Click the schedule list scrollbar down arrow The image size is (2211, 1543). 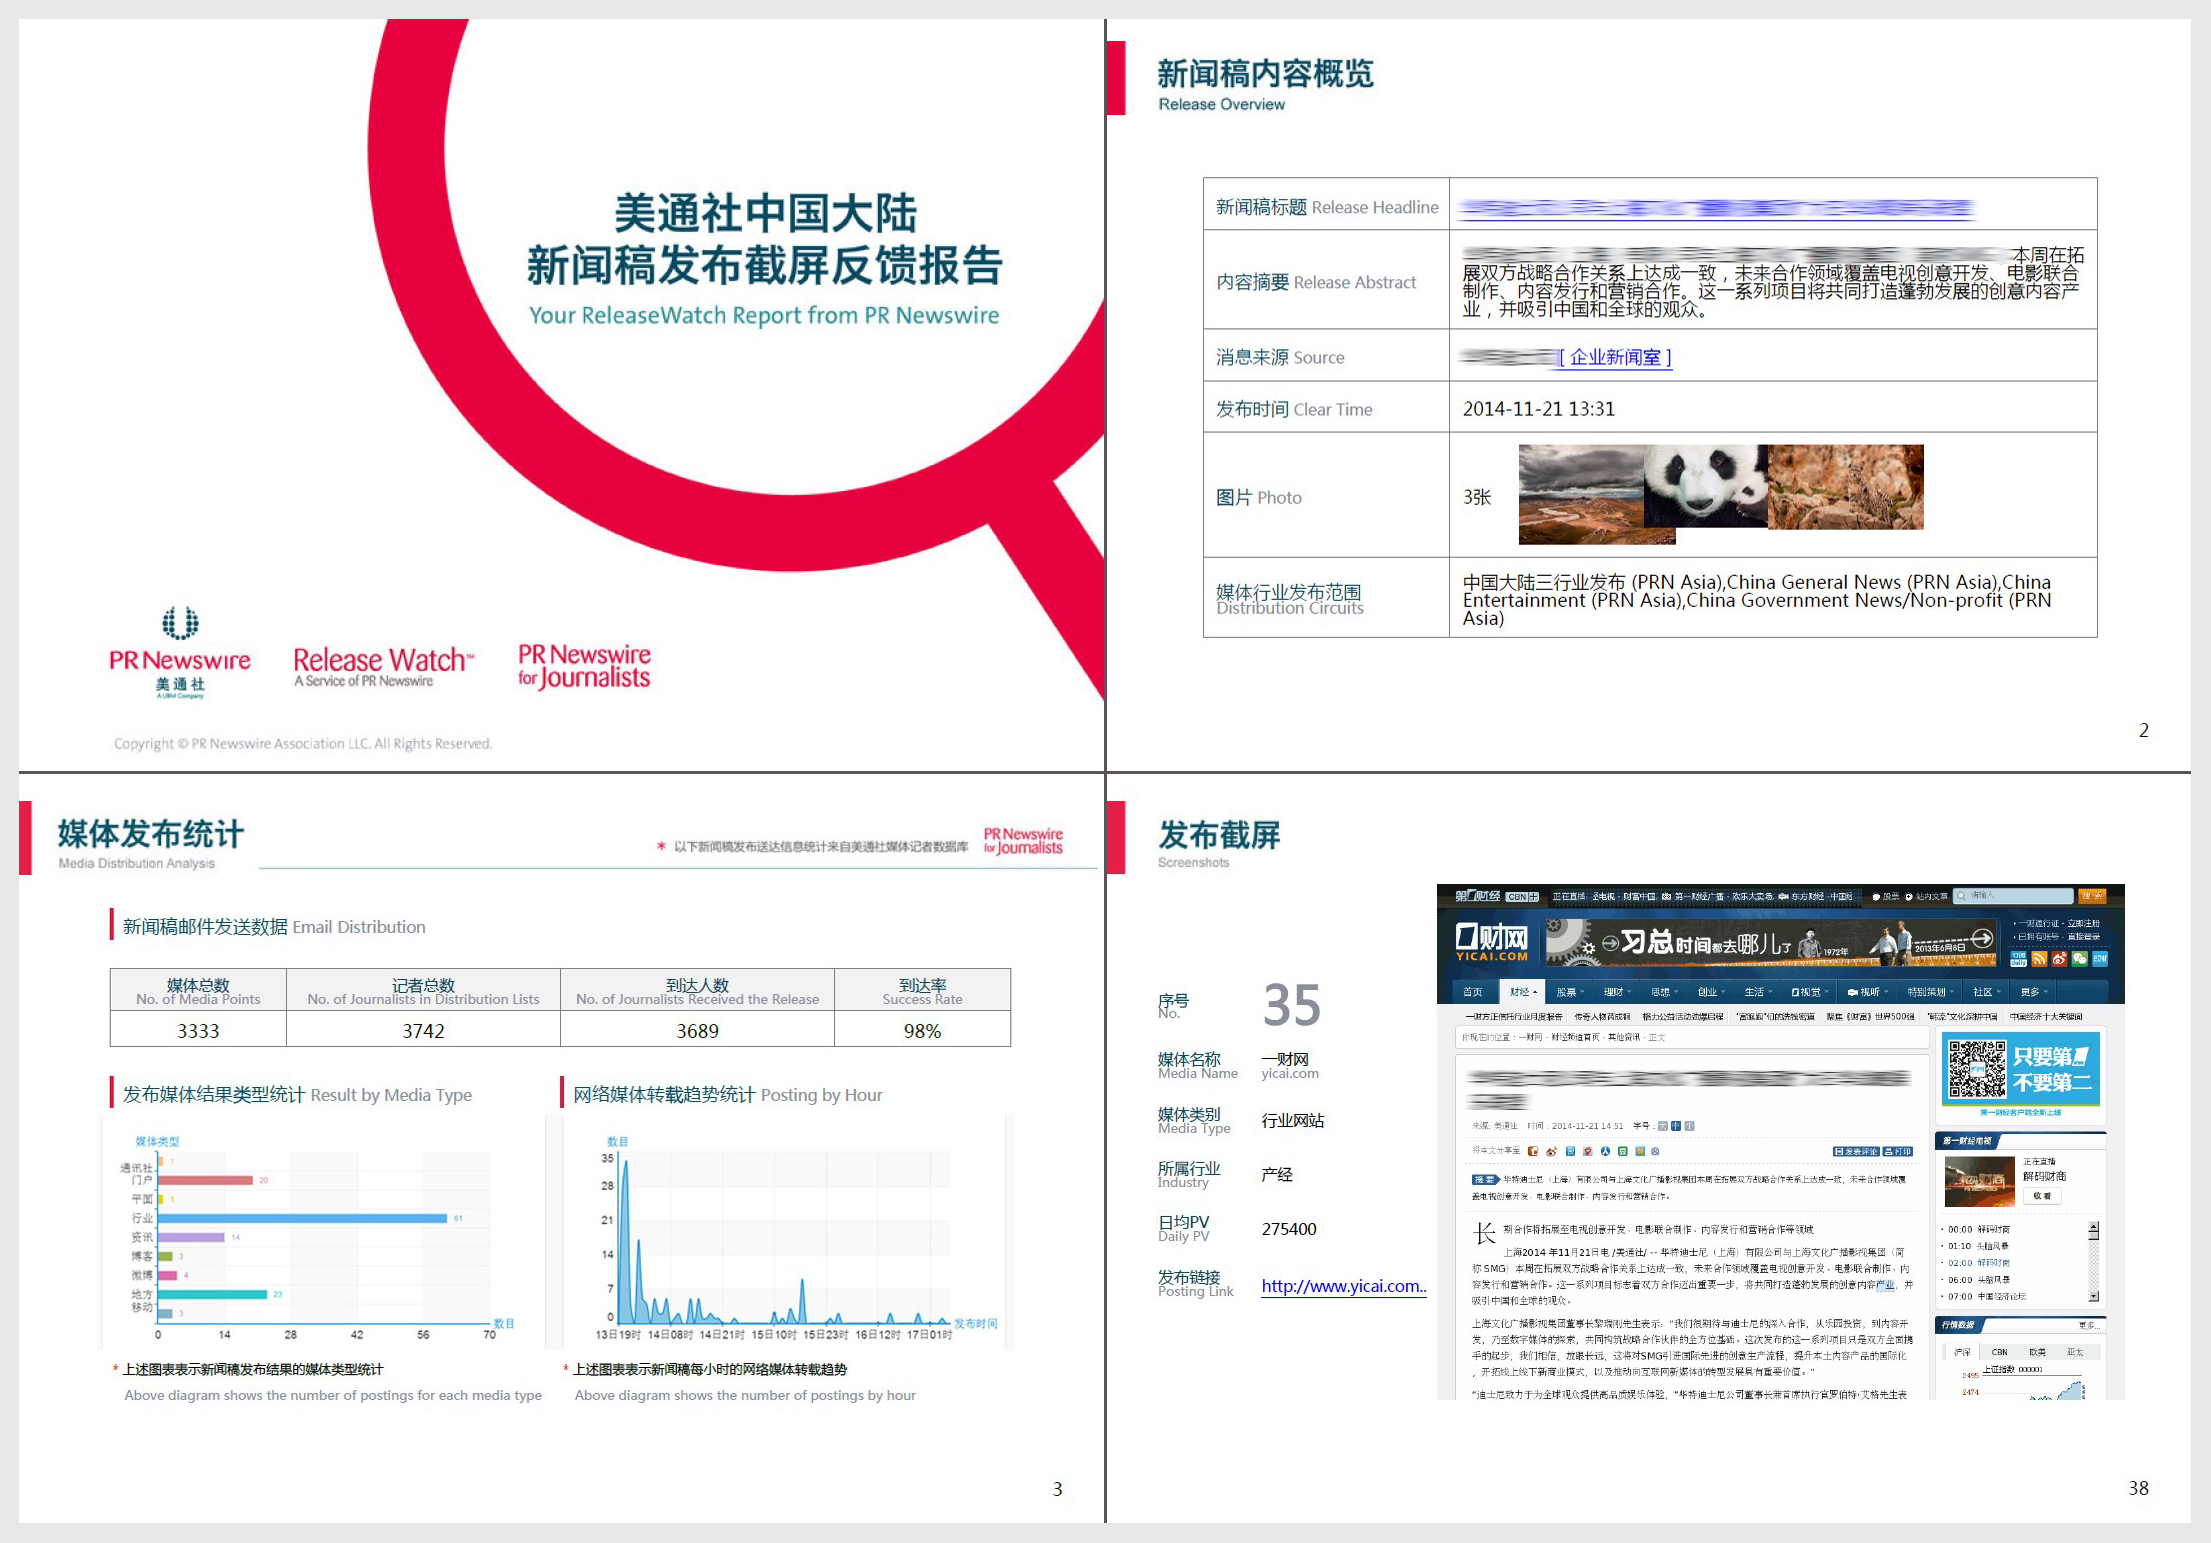pos(2094,1296)
